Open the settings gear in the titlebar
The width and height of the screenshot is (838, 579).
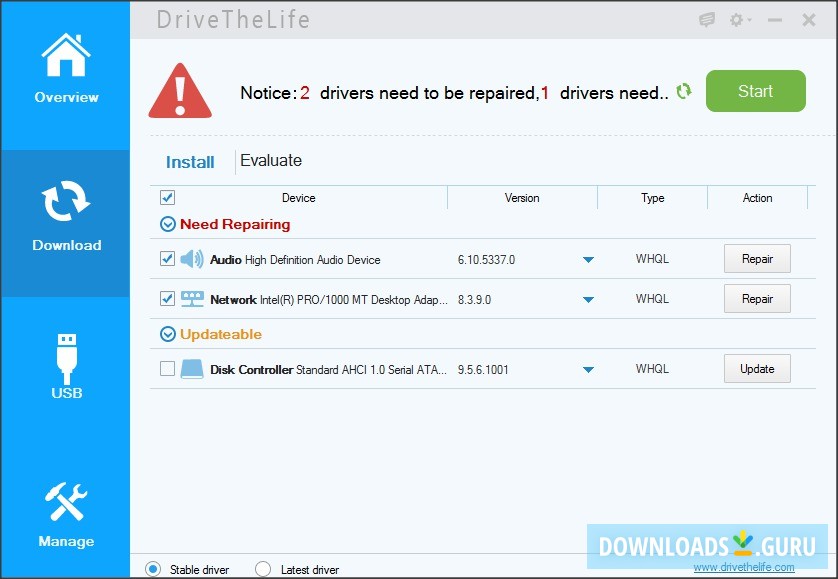click(735, 19)
